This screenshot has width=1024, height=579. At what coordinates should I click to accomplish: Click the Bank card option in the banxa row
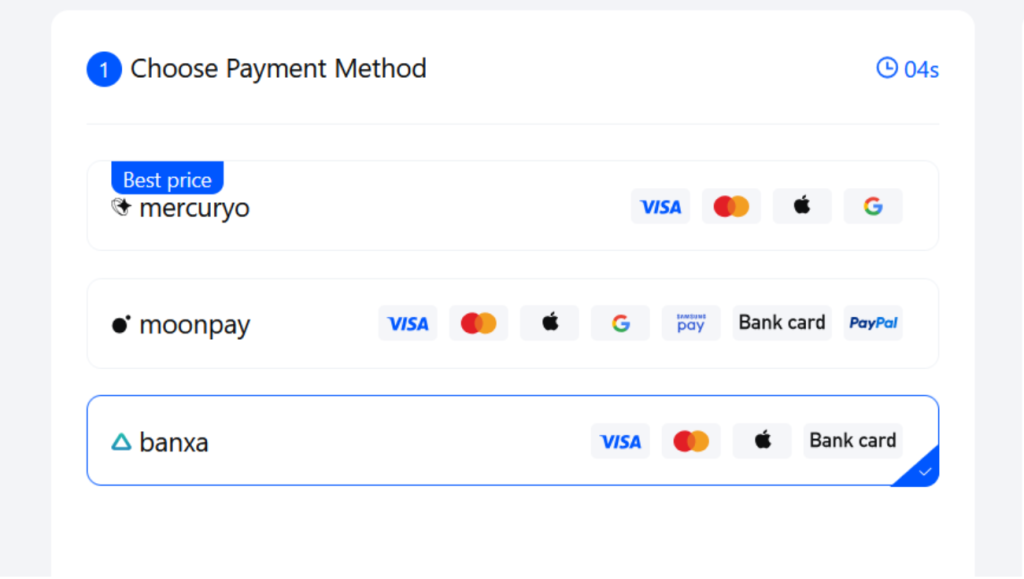click(852, 440)
